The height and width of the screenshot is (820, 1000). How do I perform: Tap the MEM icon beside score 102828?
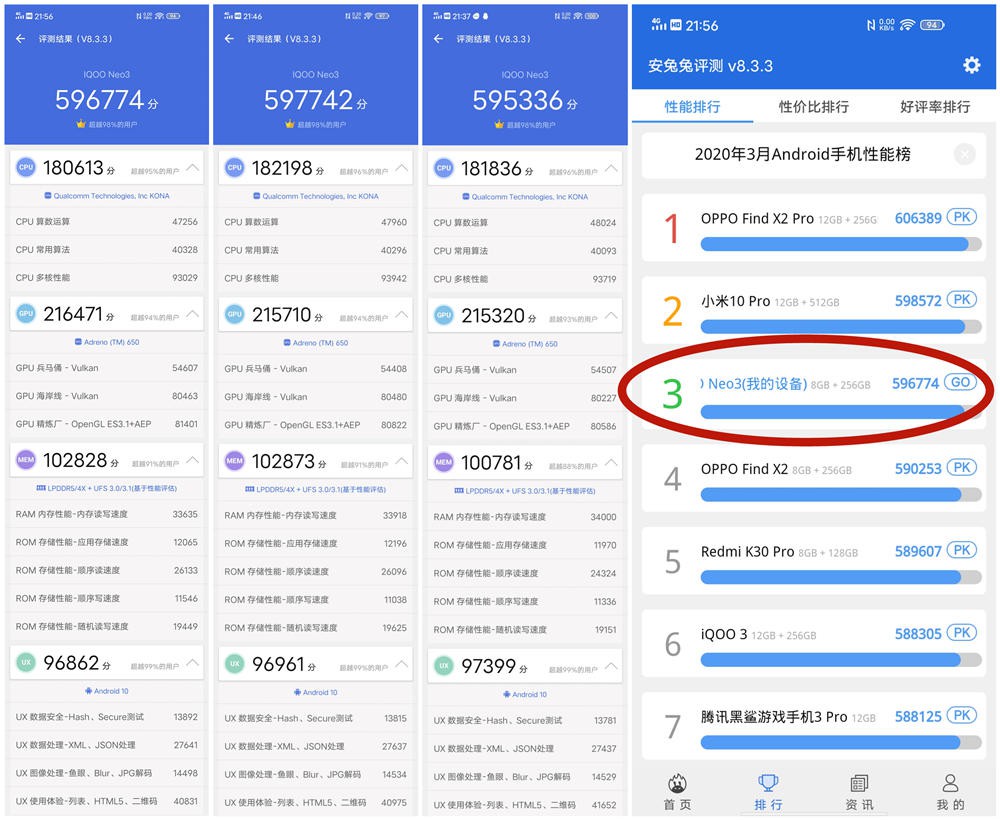26,460
